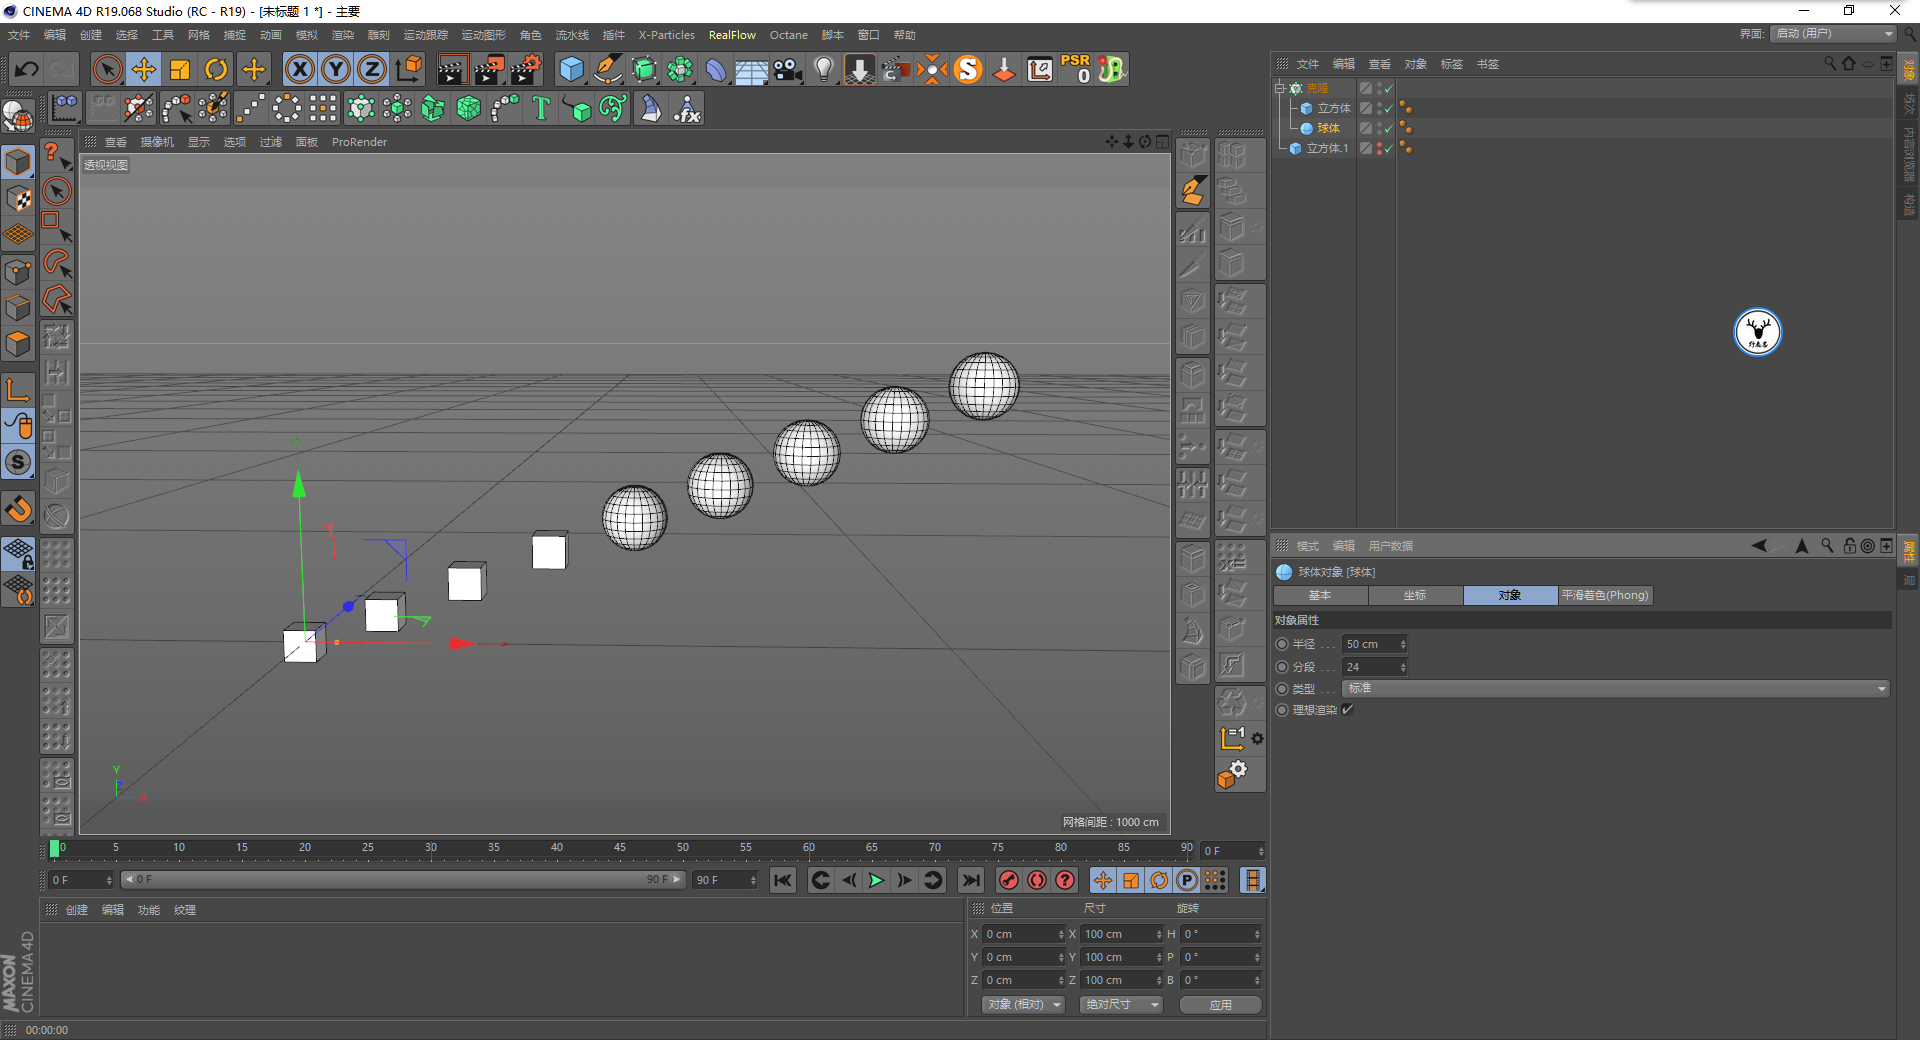This screenshot has width=1920, height=1040.
Task: Open the 对象 (相对) coordinate dropdown
Action: point(1022,1005)
